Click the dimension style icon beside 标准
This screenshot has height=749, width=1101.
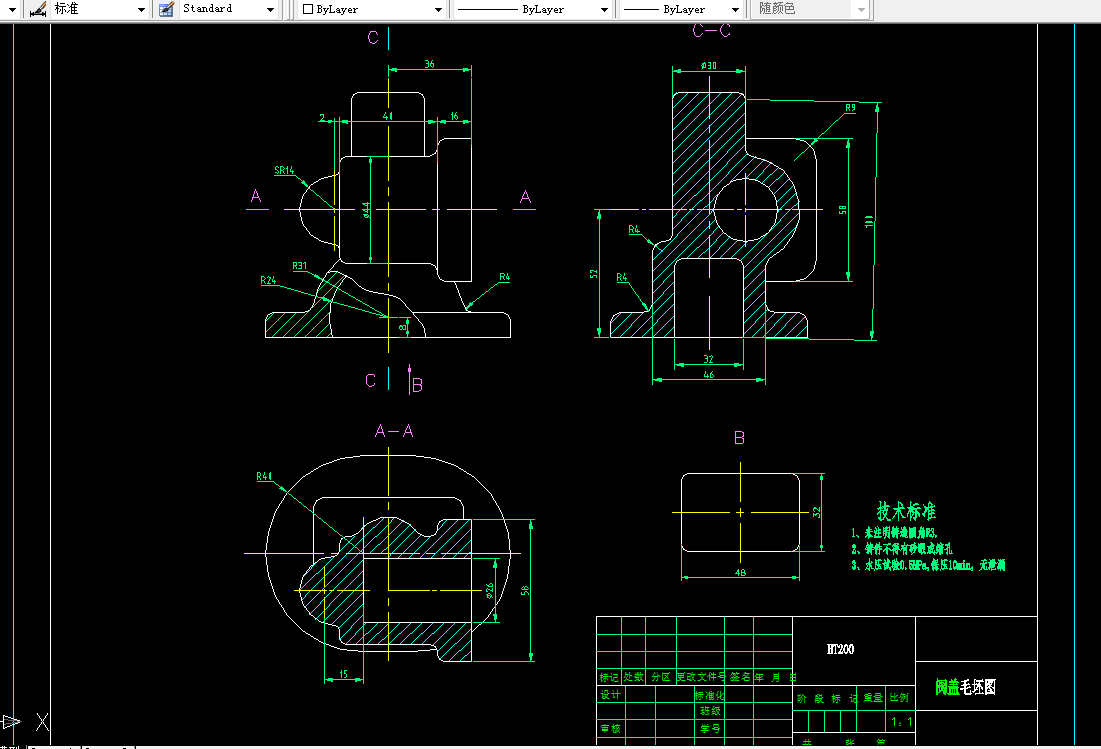point(38,9)
